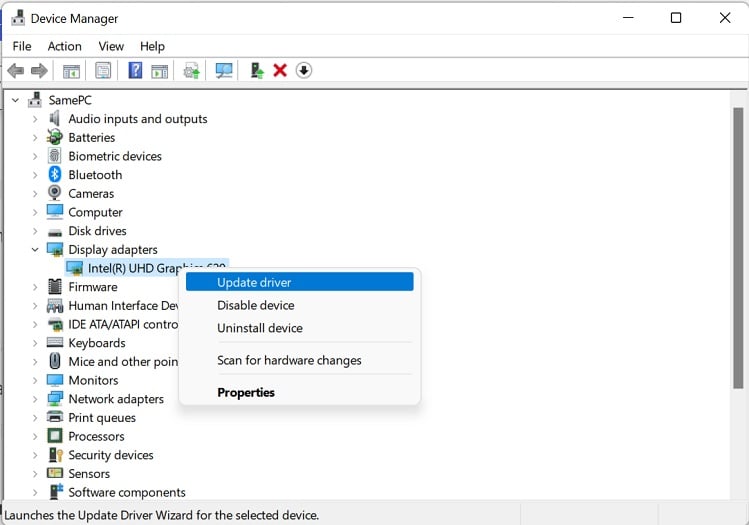Click the vertical scrollbar thumb
Viewport: 749px width, 525px height.
coord(738,248)
